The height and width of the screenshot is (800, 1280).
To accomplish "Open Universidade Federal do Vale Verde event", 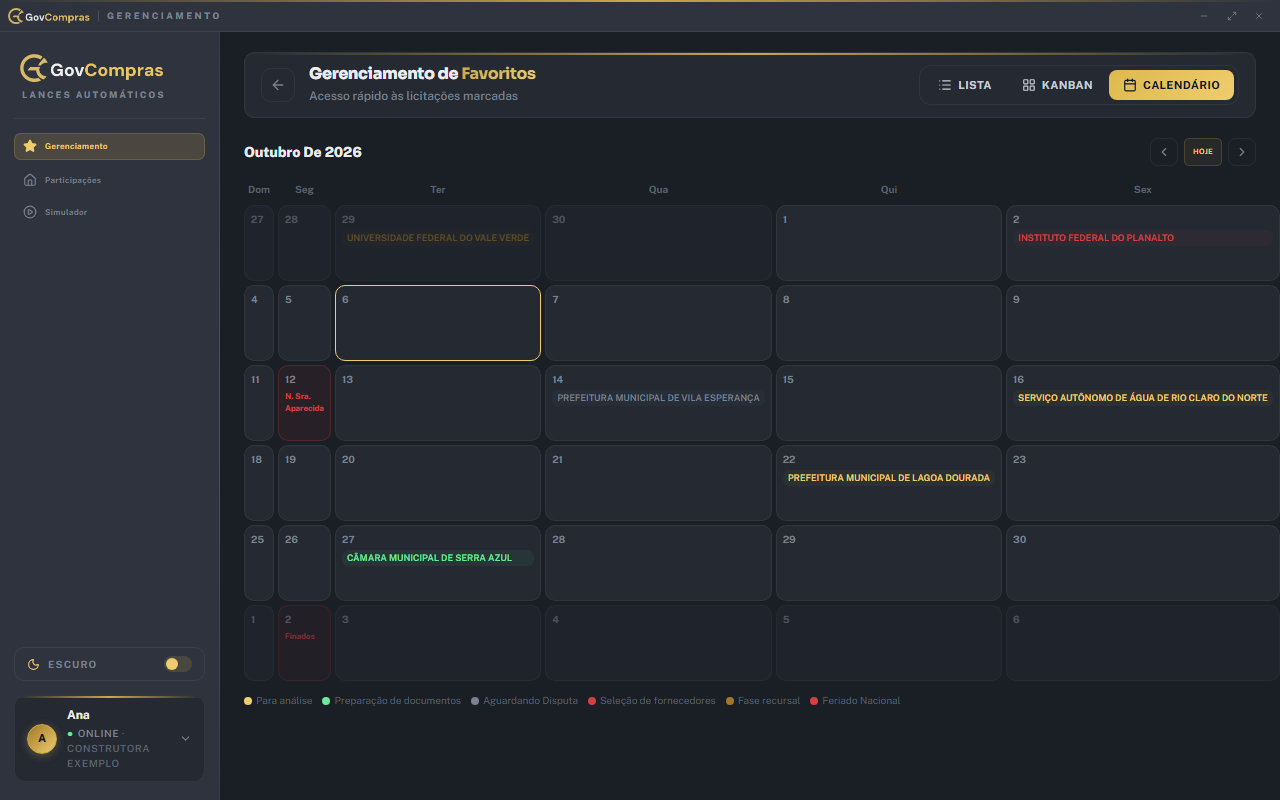I will [438, 238].
